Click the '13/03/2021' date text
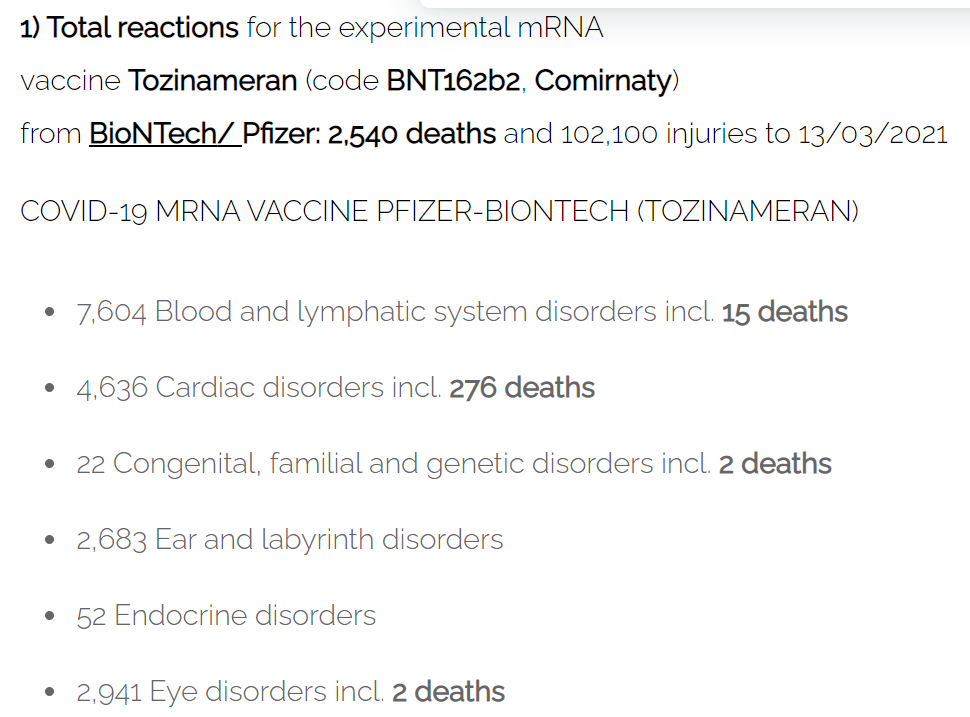 click(x=873, y=134)
